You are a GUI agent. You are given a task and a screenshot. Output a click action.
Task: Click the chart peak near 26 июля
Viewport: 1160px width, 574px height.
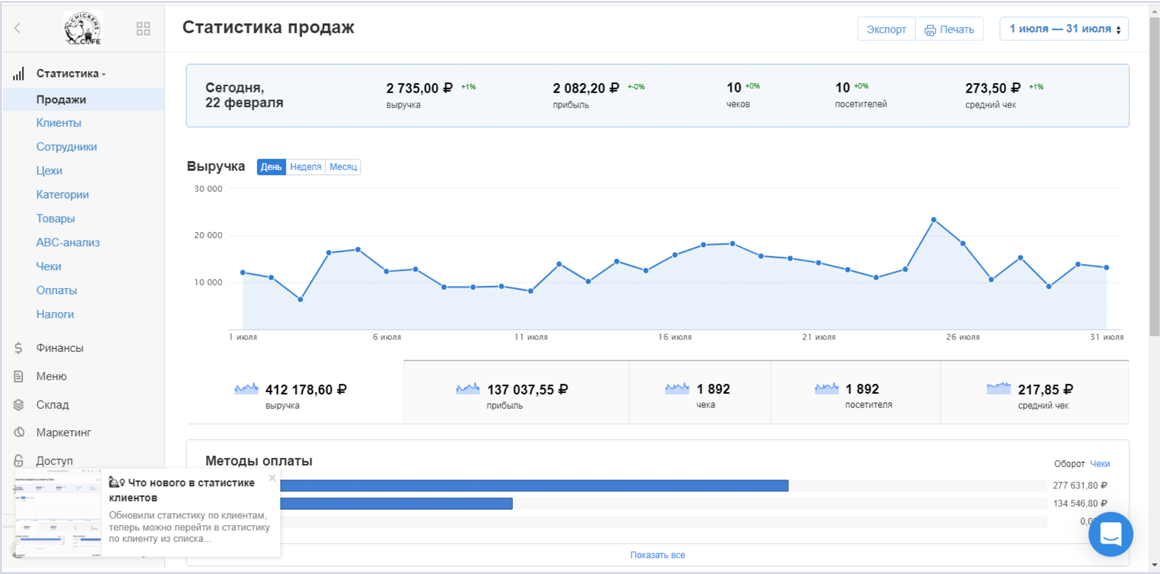934,220
